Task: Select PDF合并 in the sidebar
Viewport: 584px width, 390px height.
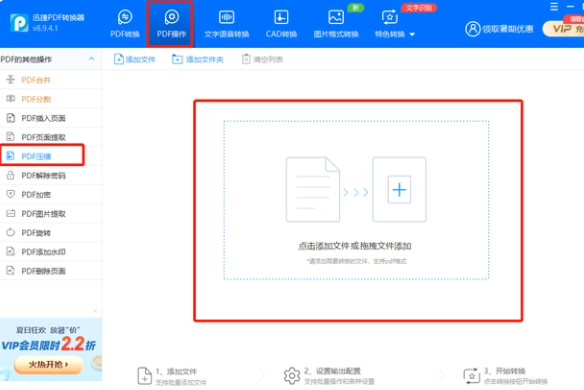Action: [x=51, y=80]
